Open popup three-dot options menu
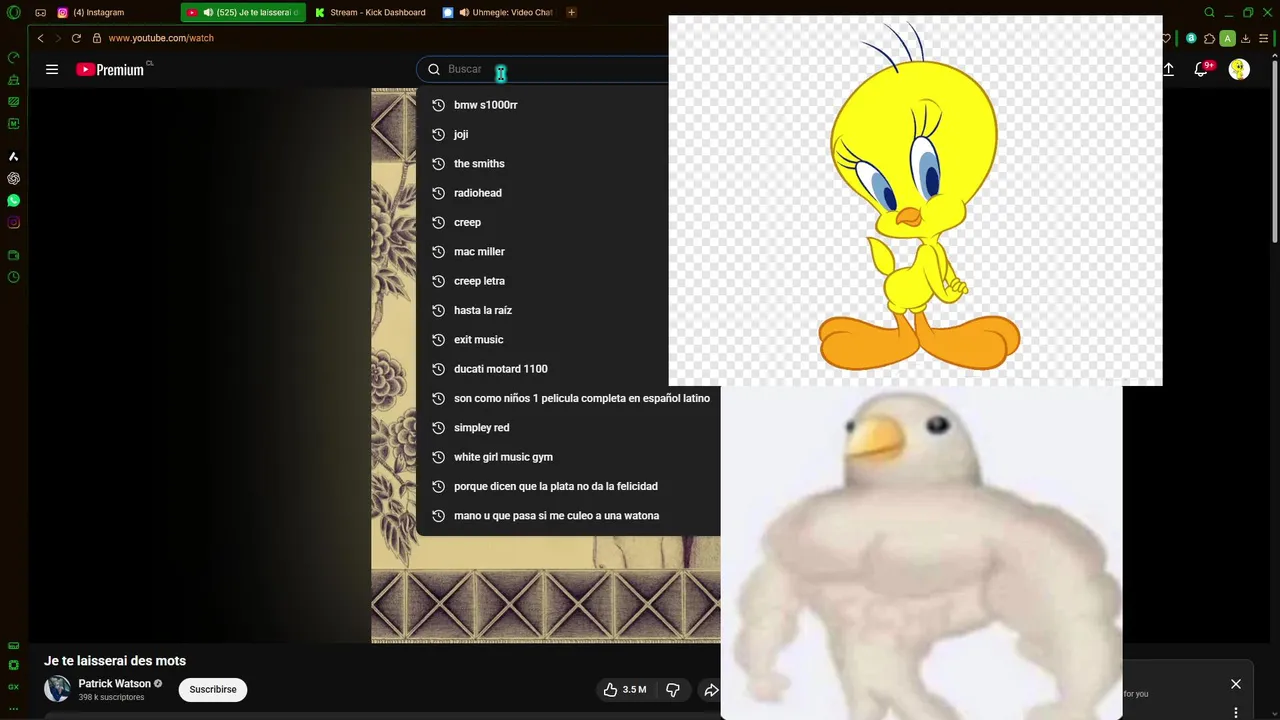 1236,713
